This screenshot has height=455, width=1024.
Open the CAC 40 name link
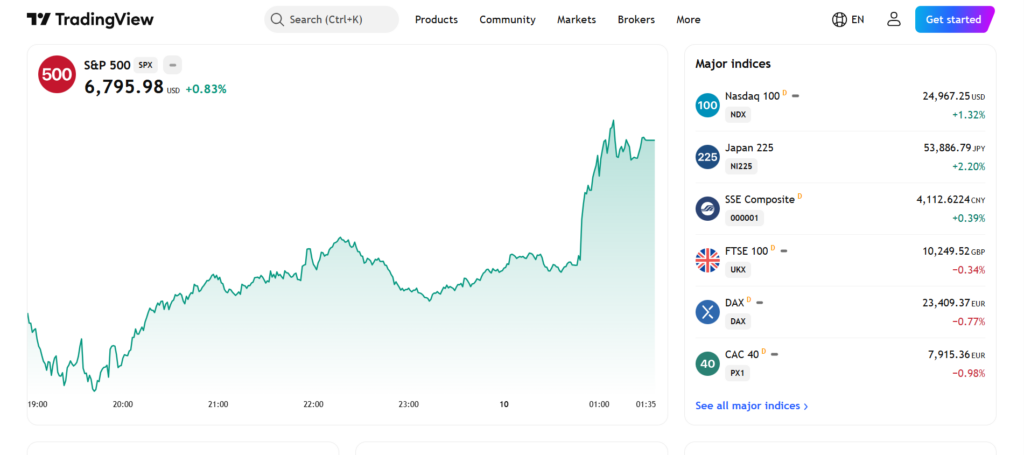[x=742, y=354]
